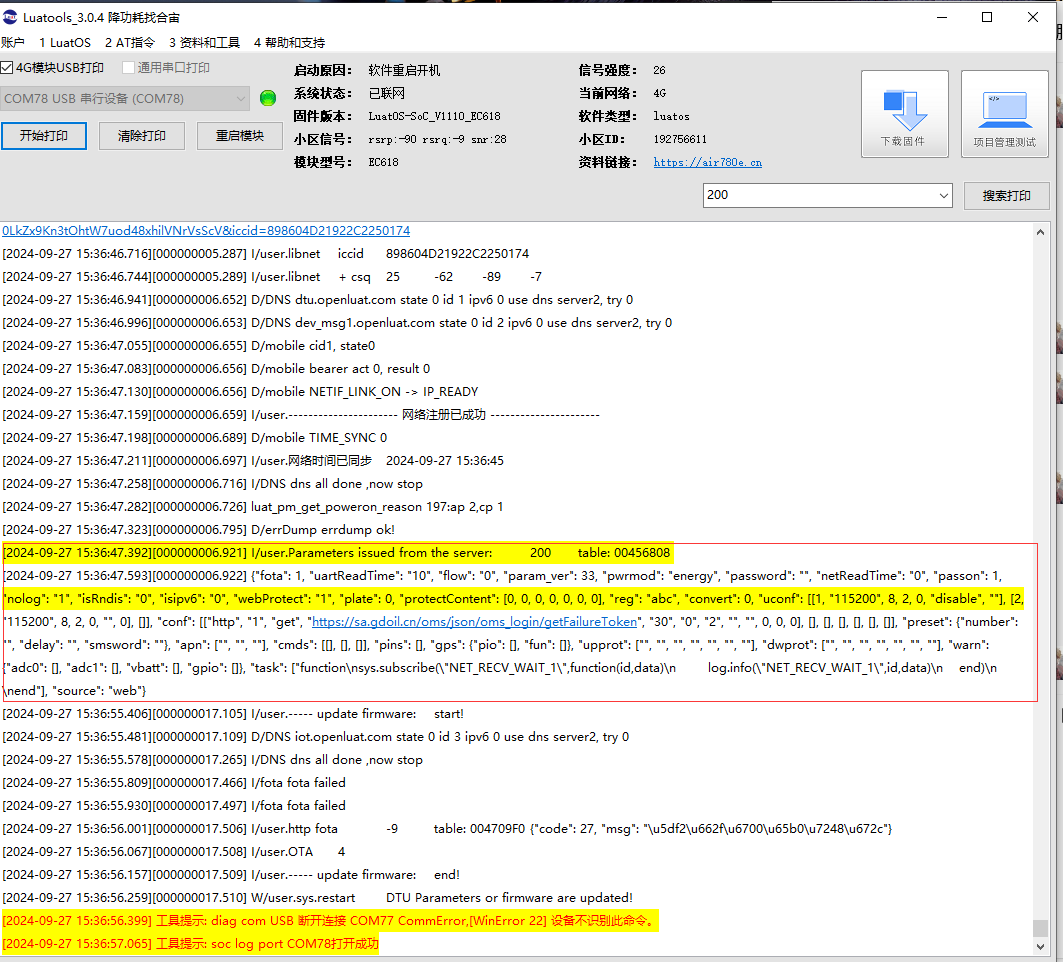Enable 通用串口打印 printing mode
1063x962 pixels.
point(127,67)
